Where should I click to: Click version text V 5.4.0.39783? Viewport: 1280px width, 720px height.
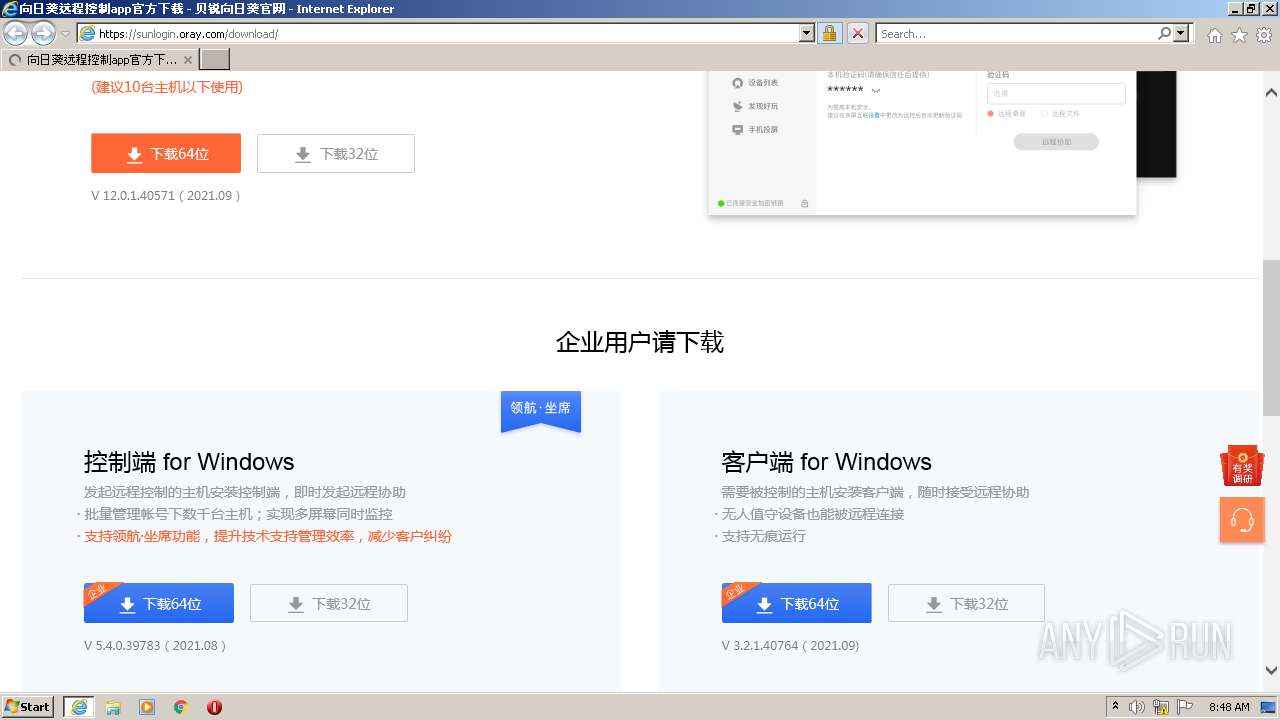point(156,646)
